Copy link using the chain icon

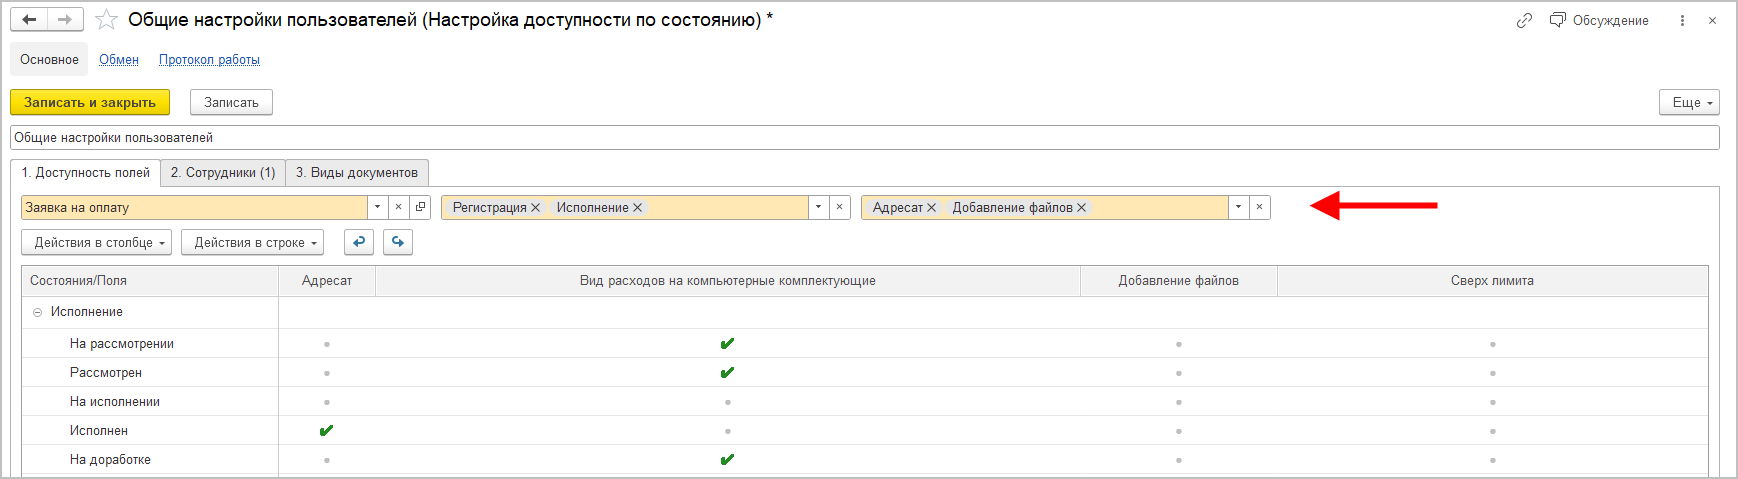pos(1524,20)
